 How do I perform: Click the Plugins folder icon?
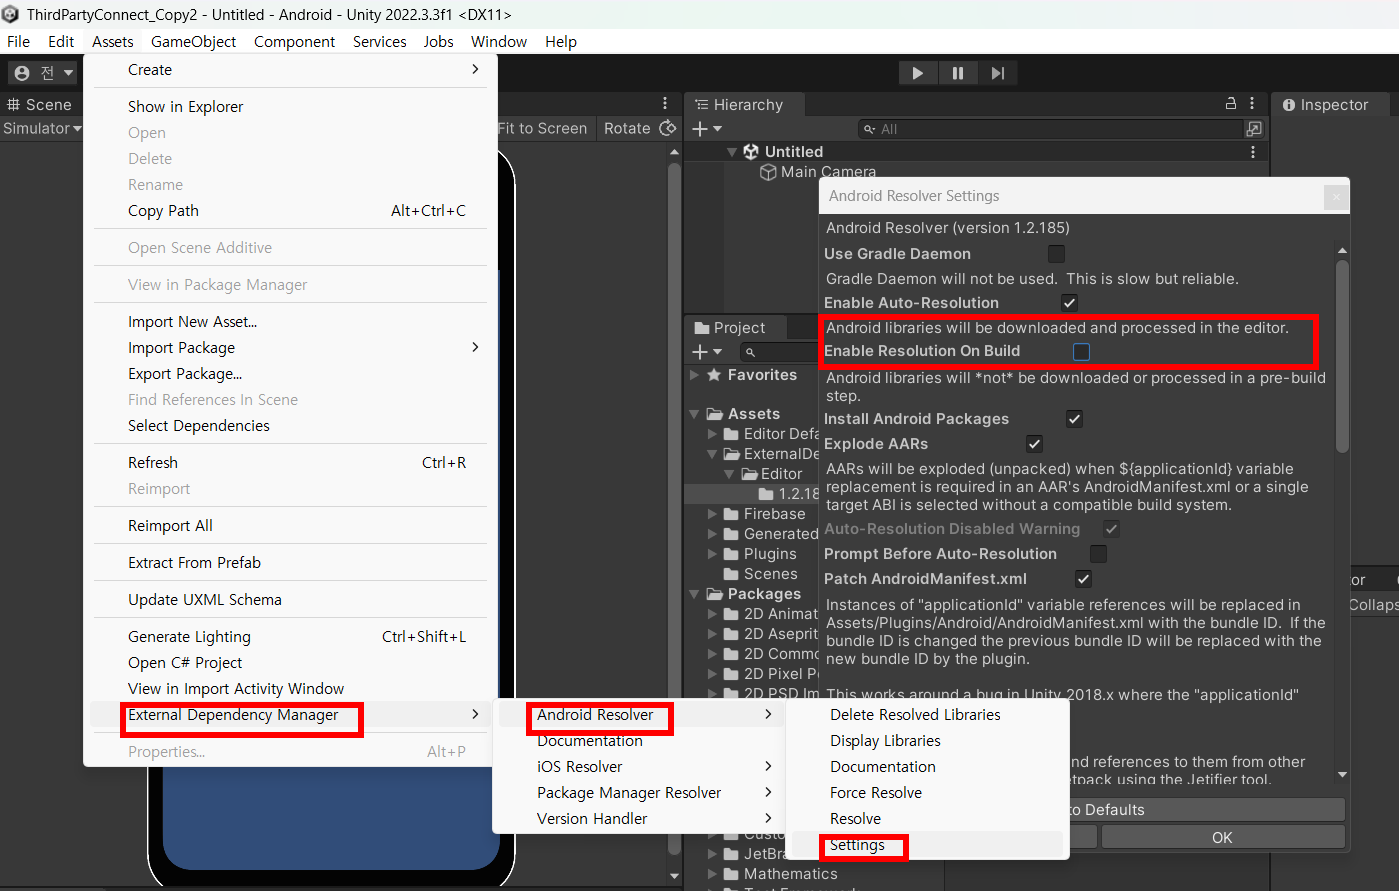pos(731,554)
